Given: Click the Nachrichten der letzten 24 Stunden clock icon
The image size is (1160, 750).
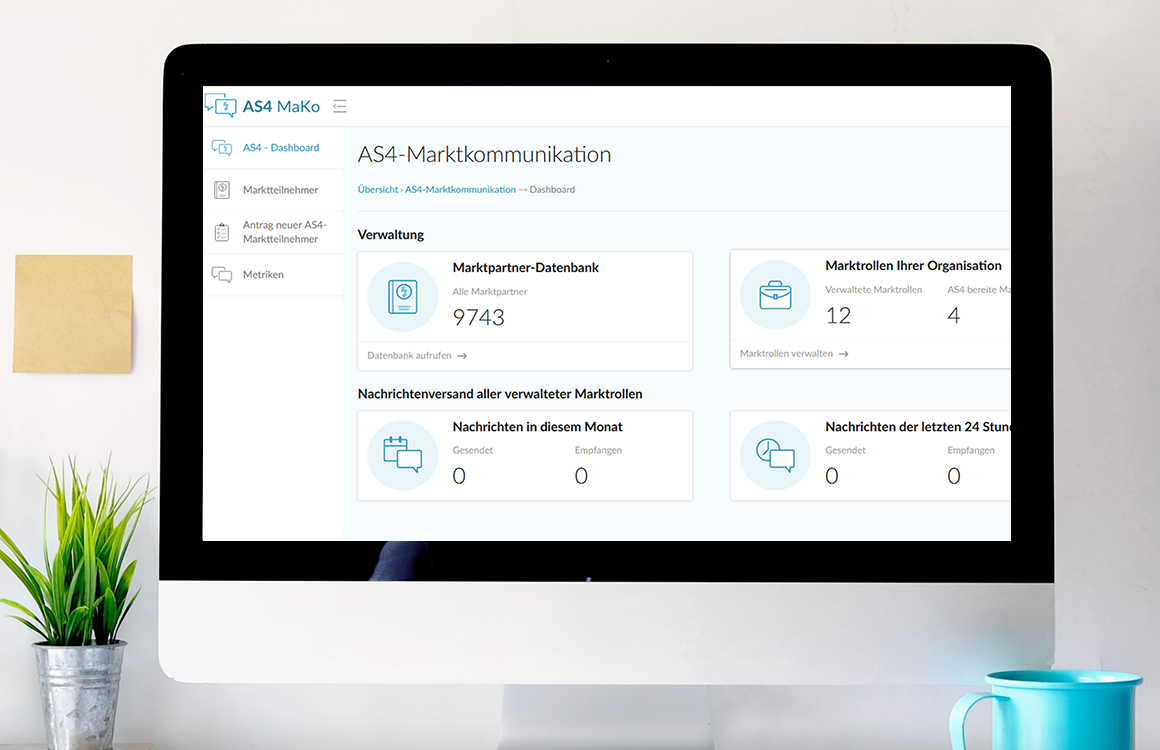Looking at the screenshot, I should click(775, 455).
